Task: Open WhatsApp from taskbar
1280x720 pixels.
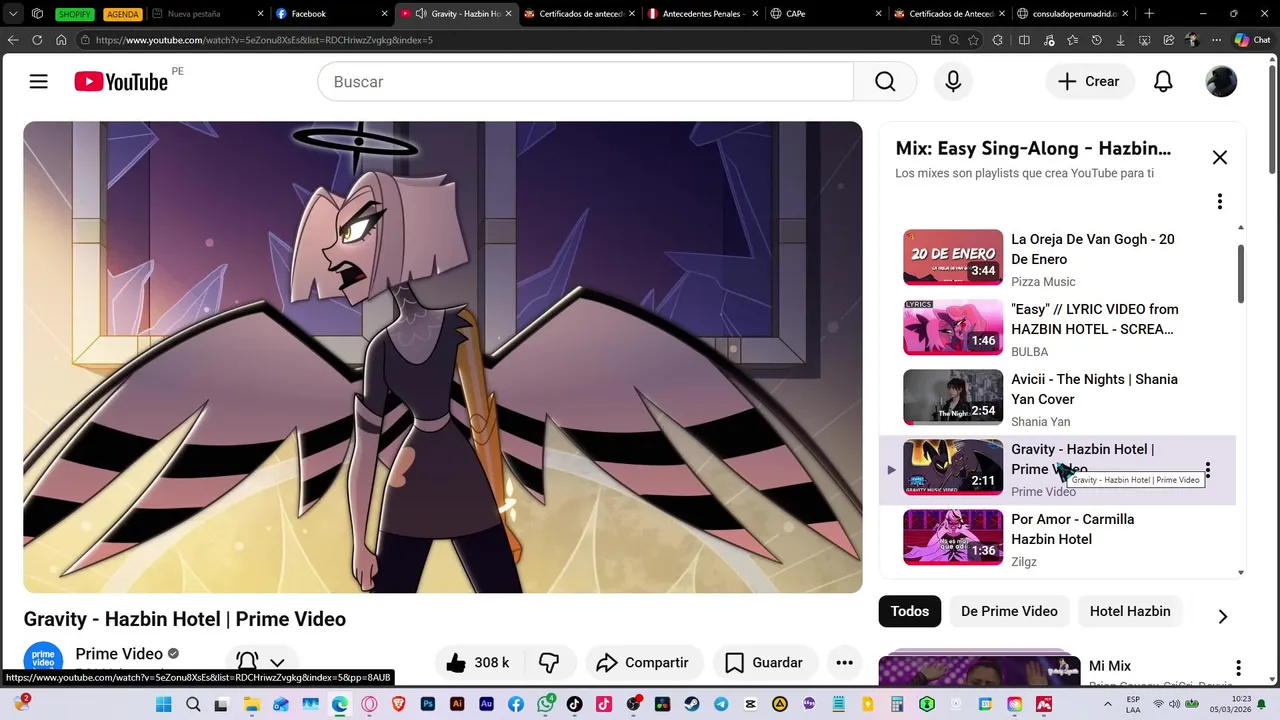Action: (545, 704)
